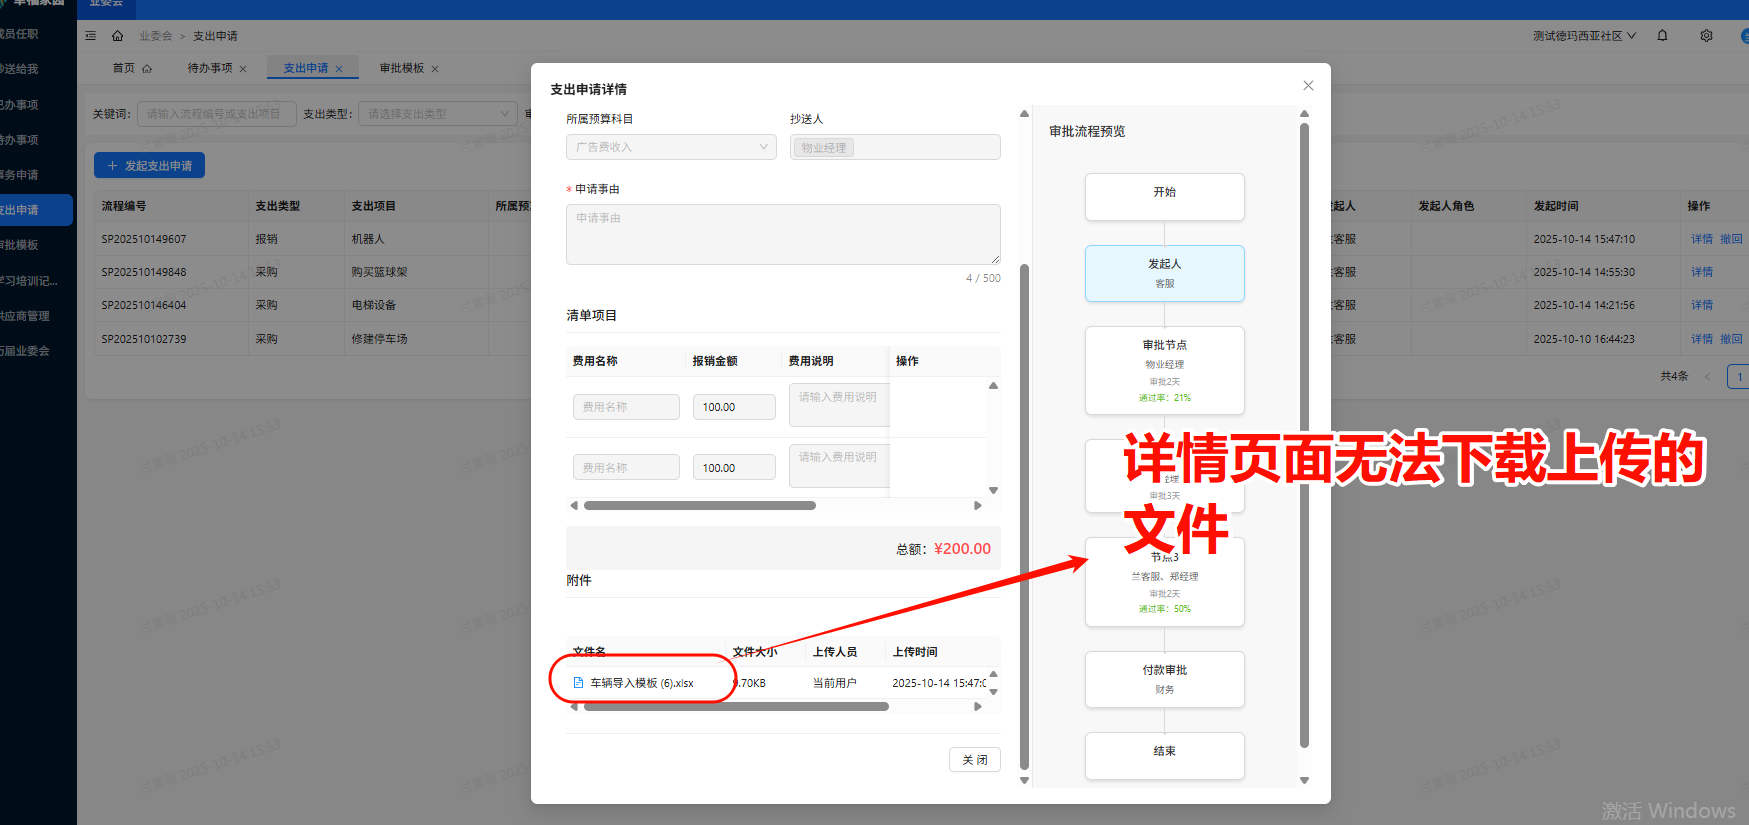1749x825 pixels.
Task: Open settings via the gear icon
Action: pyautogui.click(x=1706, y=36)
